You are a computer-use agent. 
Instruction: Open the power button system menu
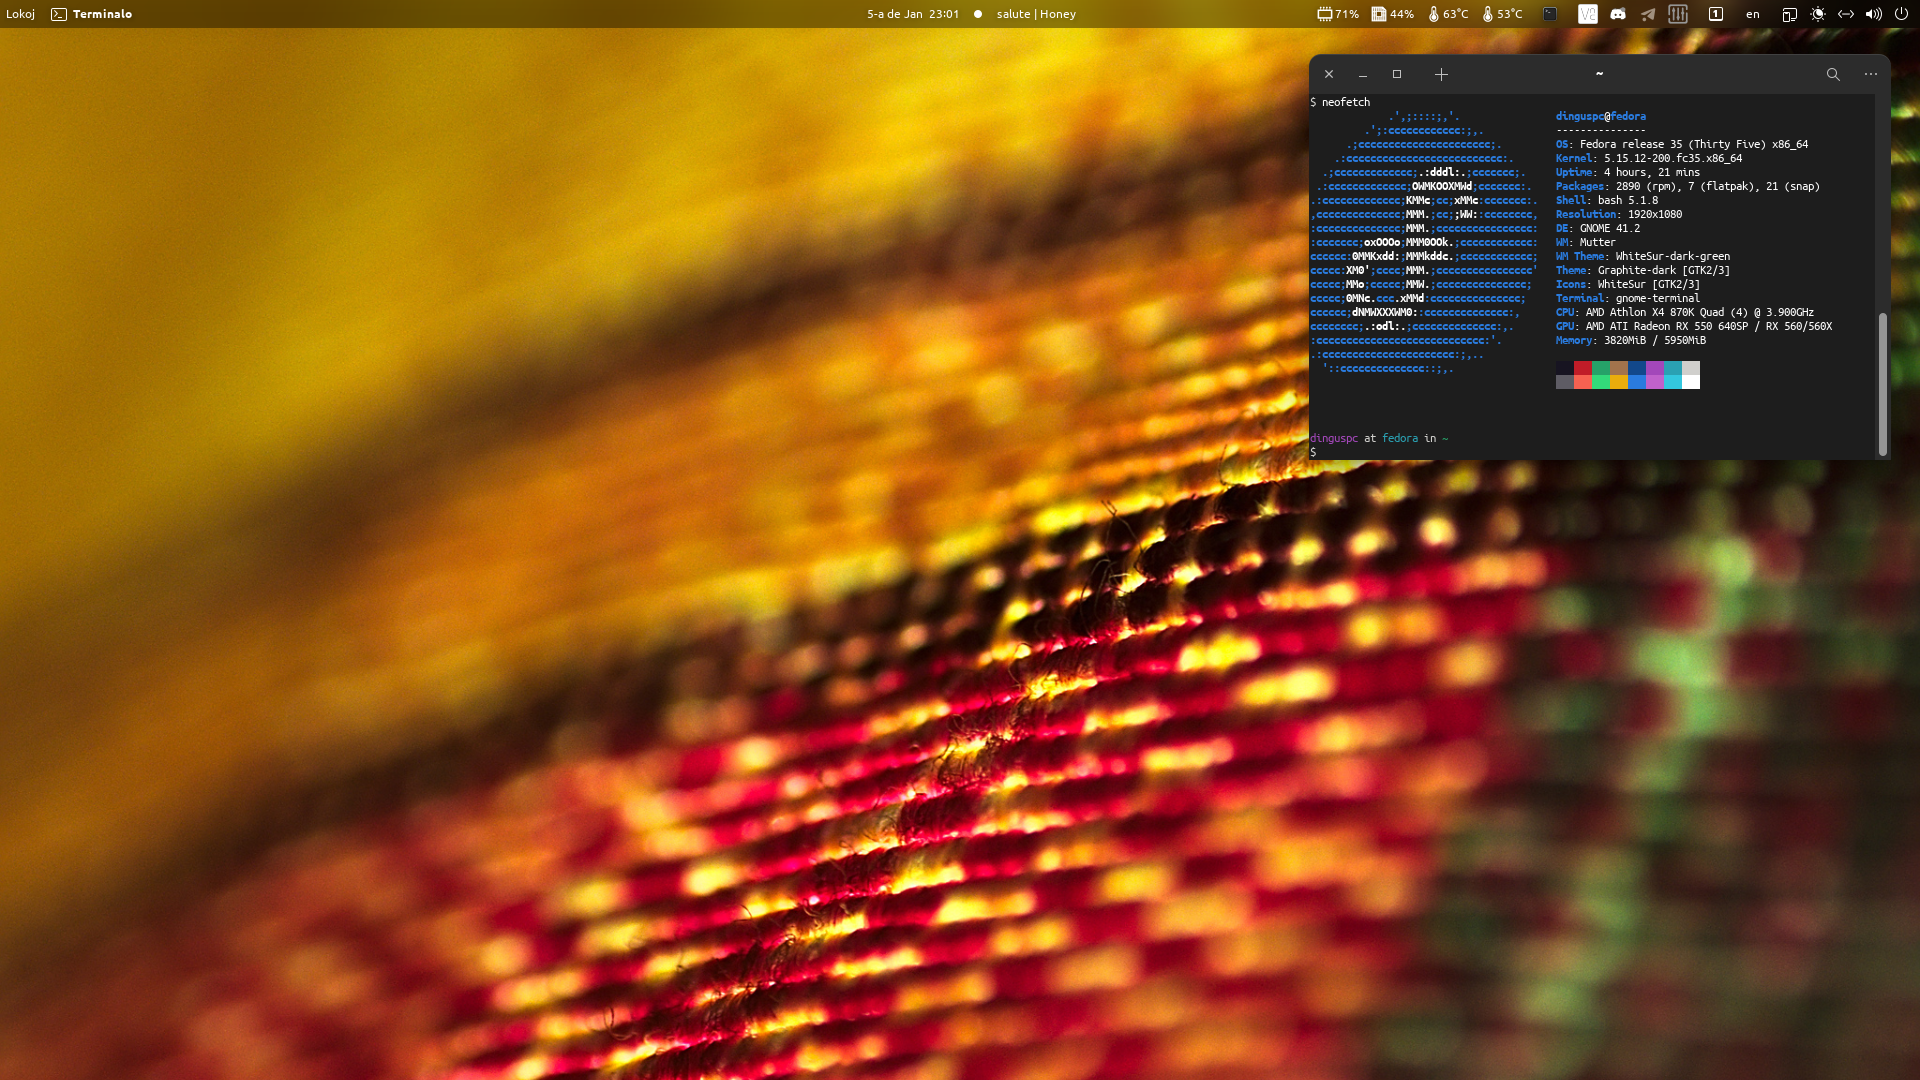(x=1901, y=14)
